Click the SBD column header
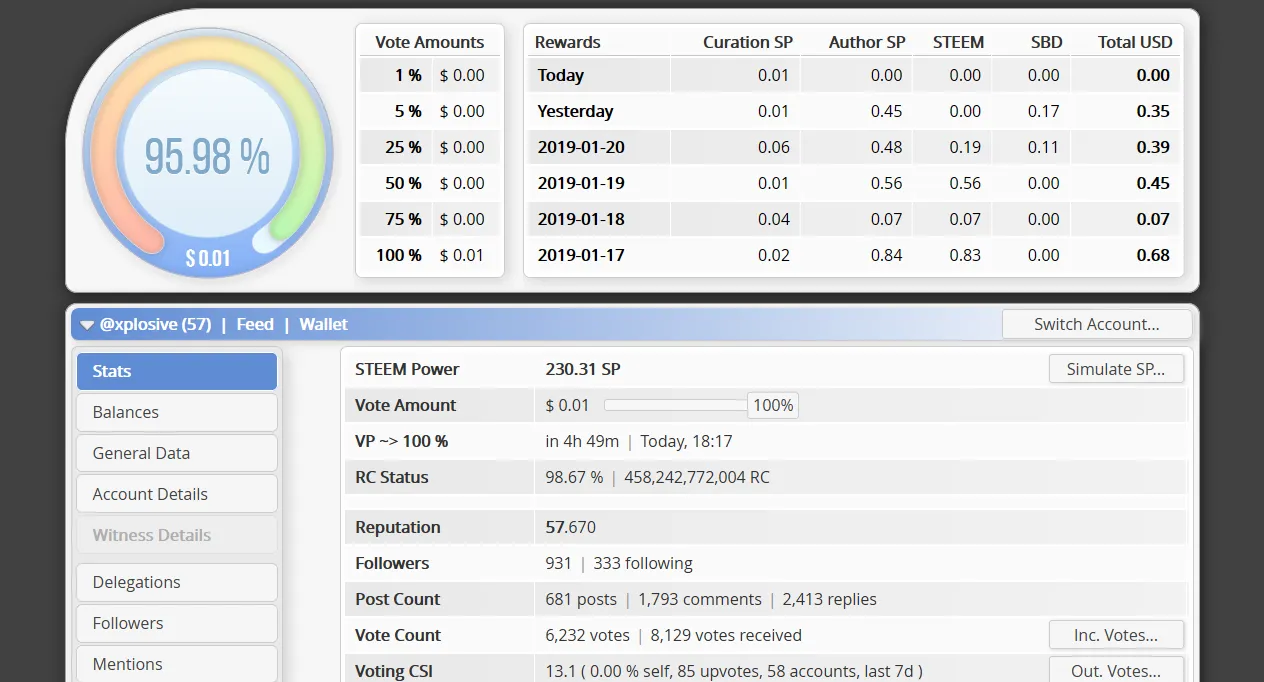1264x682 pixels. 1047,42
